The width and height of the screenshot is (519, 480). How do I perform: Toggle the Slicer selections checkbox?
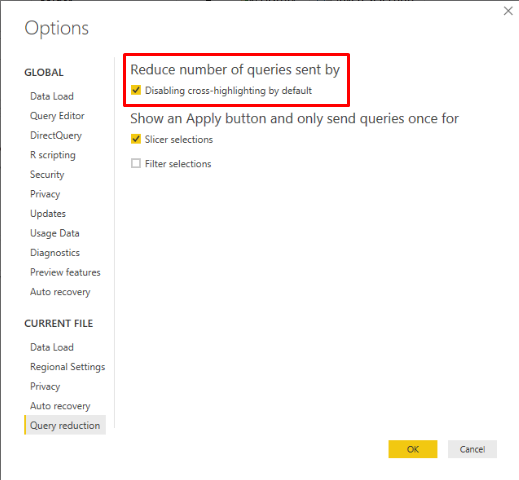(136, 139)
